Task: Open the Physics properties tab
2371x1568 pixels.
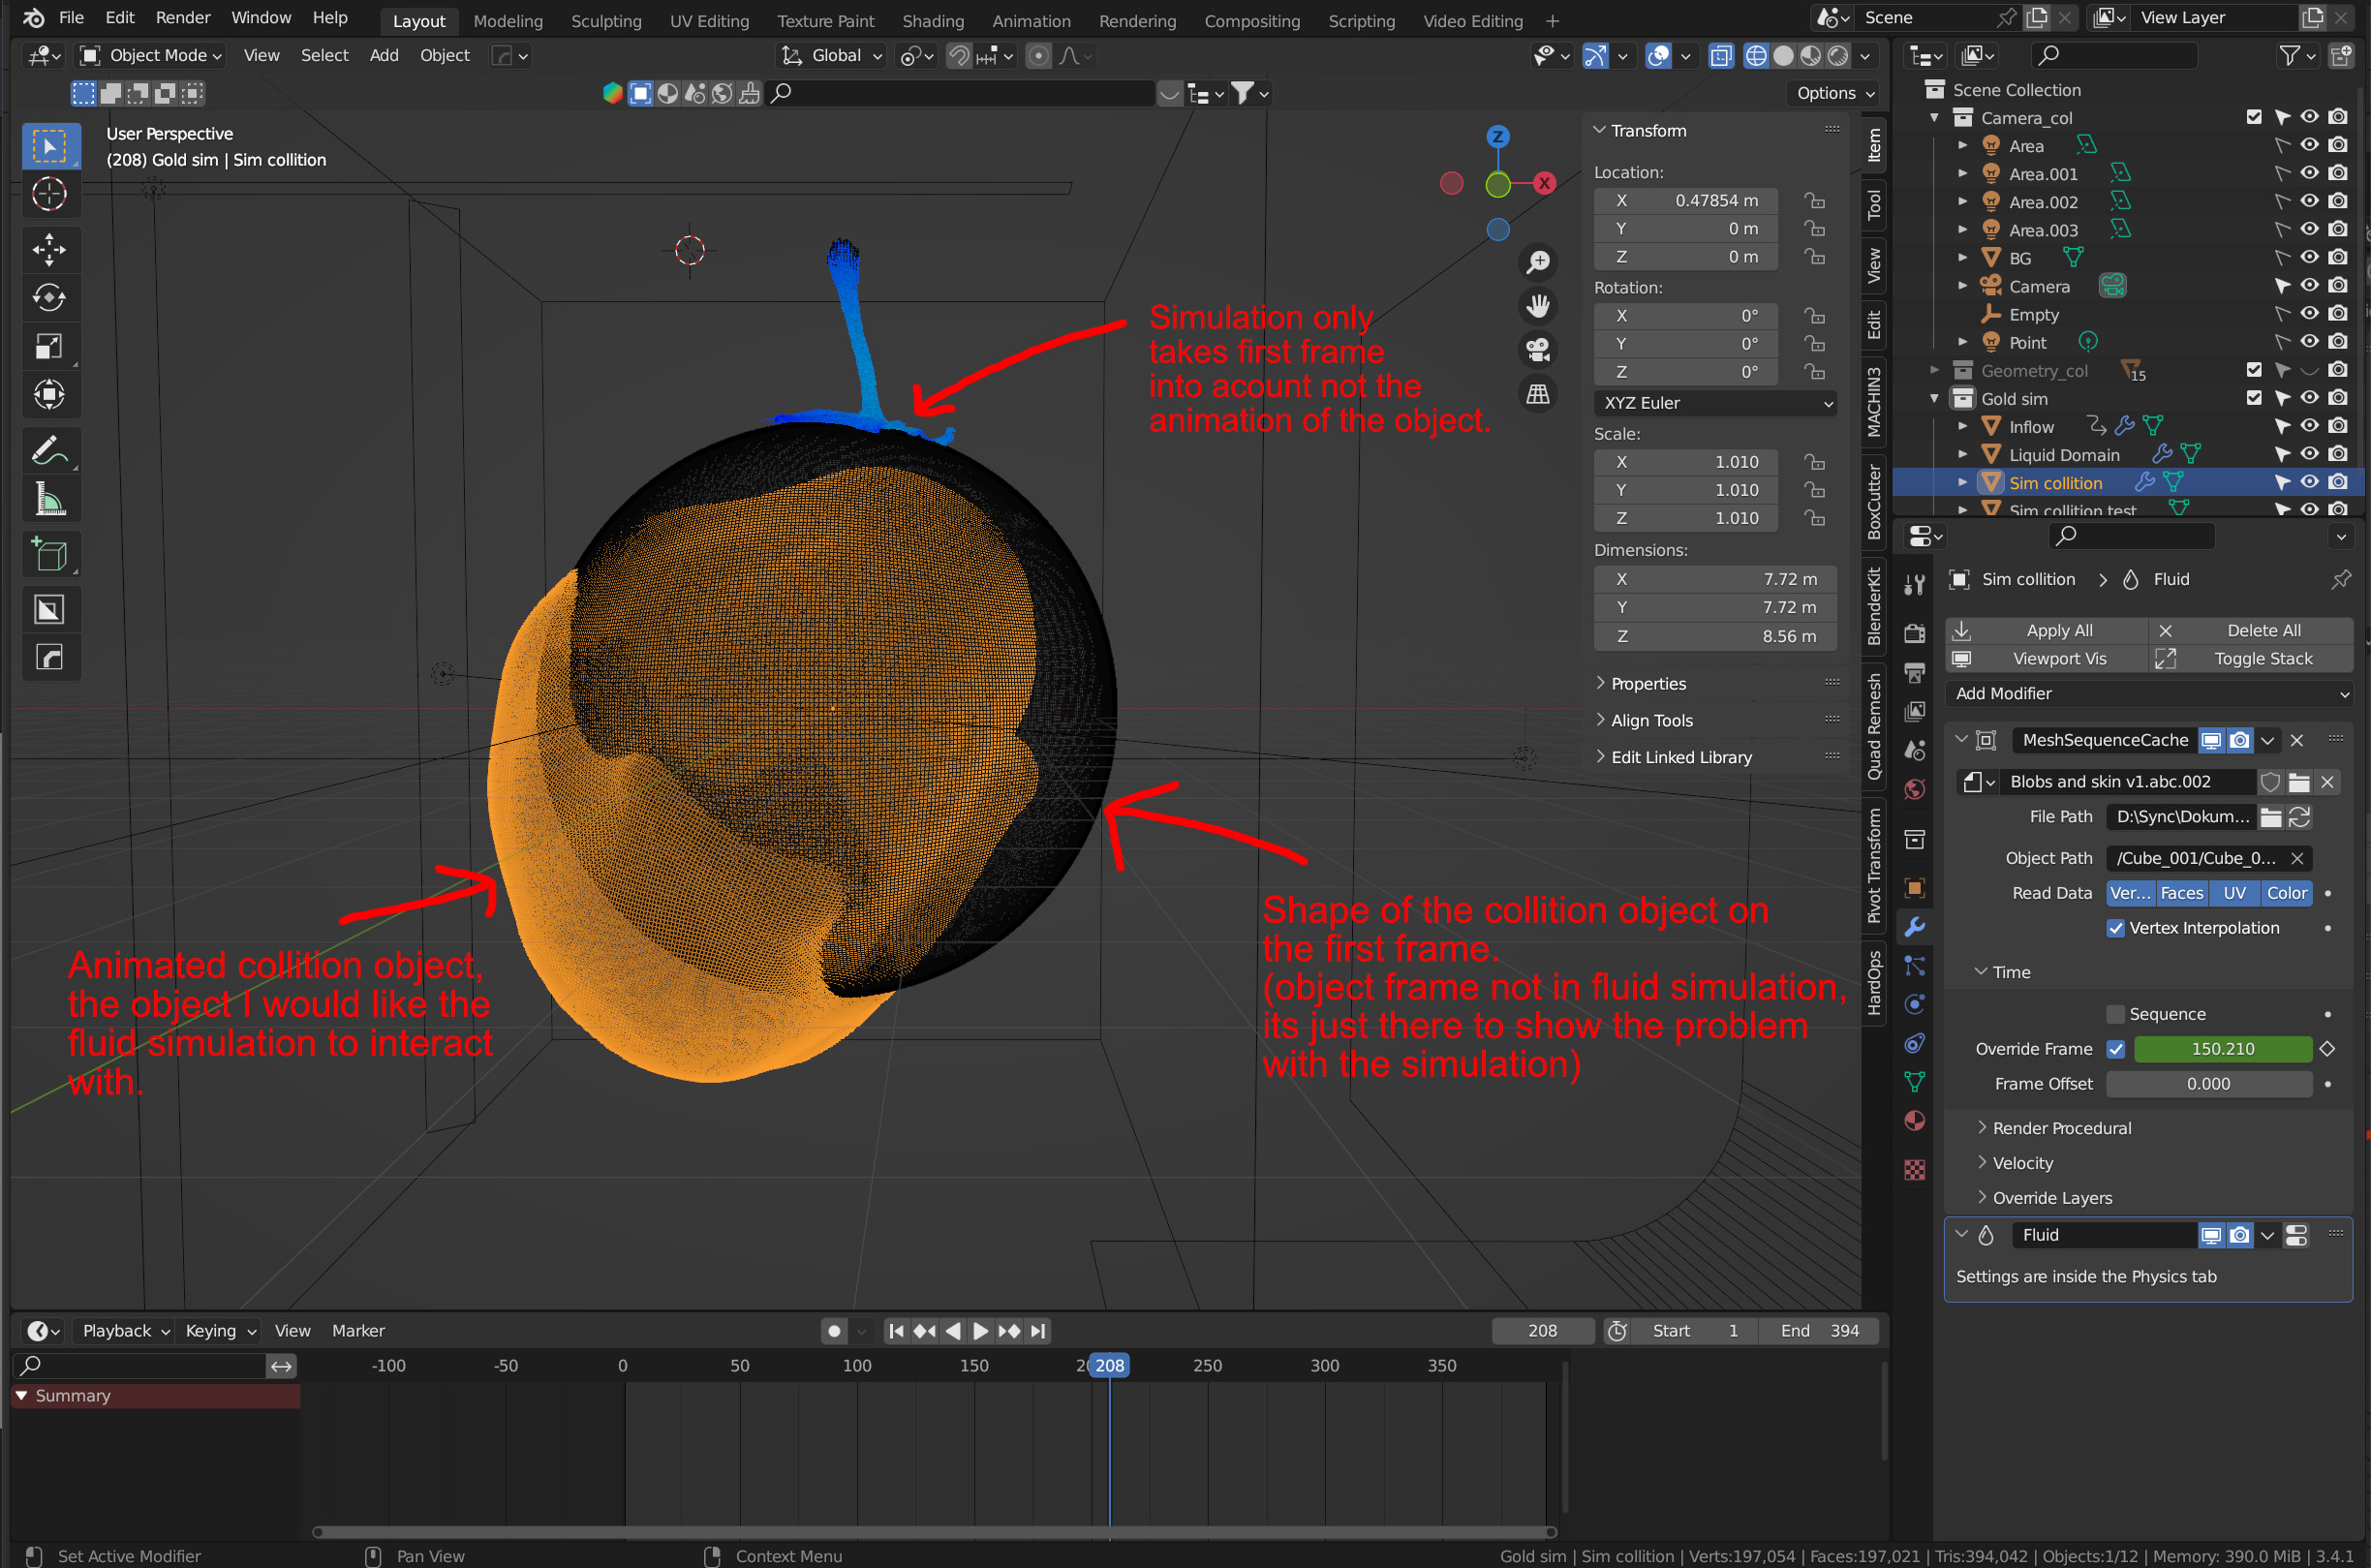Action: click(x=1914, y=1004)
